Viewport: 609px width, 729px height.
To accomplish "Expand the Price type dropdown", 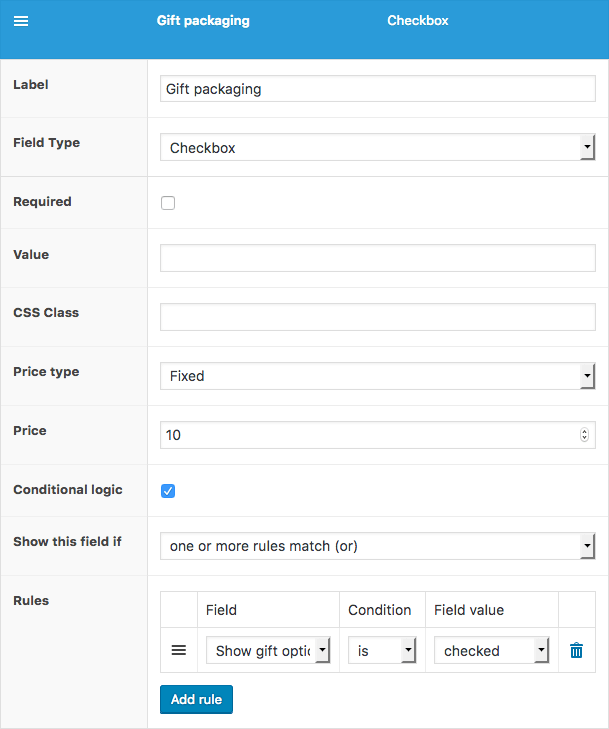I will pos(377,376).
